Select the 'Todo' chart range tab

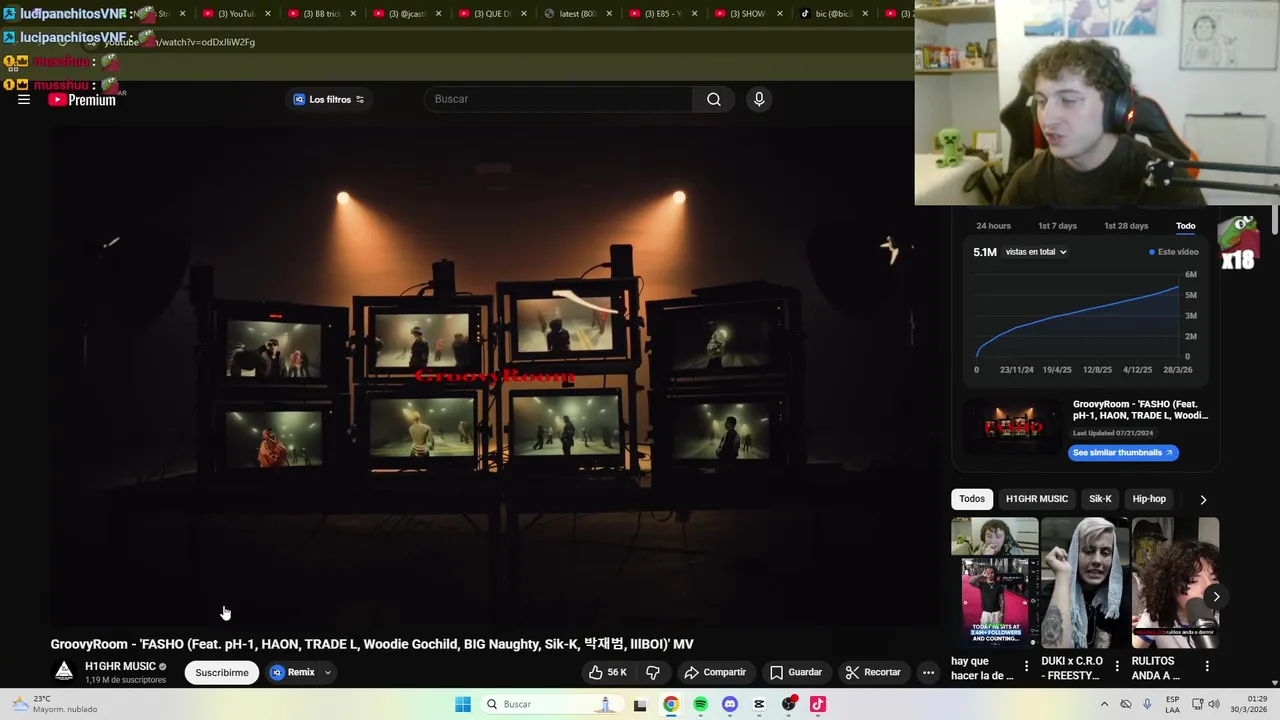pos(1185,226)
